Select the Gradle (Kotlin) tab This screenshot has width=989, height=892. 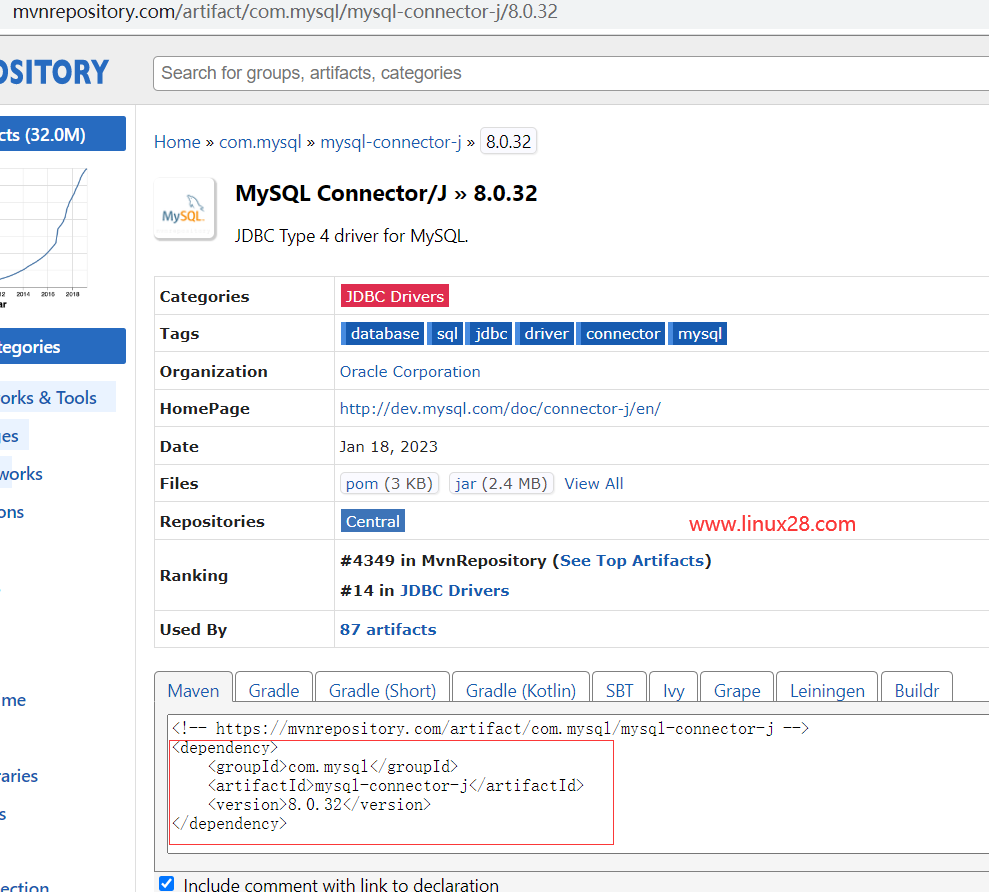521,691
